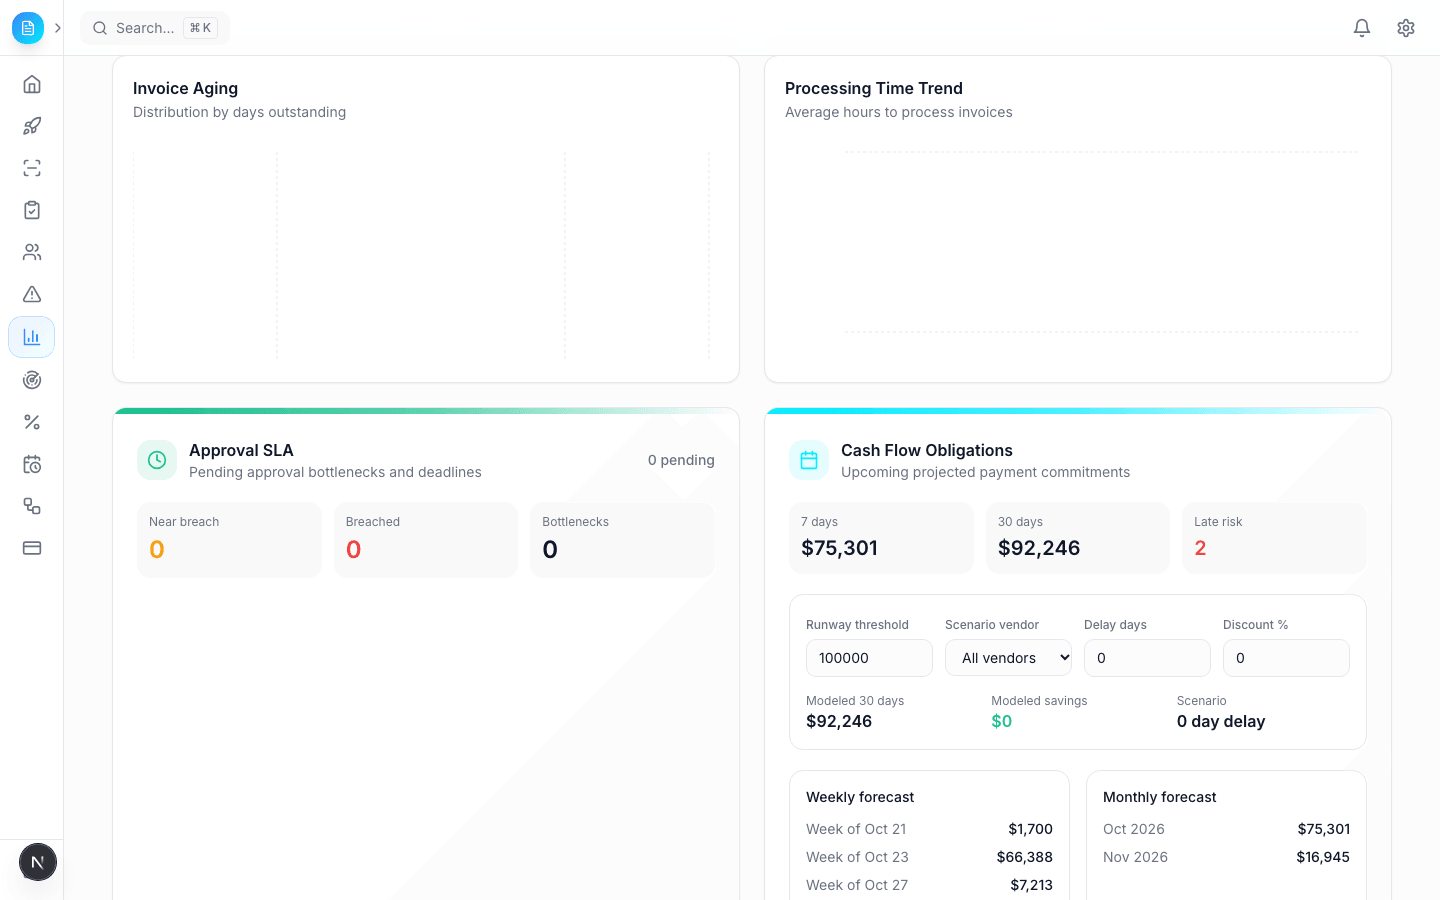Open the credit card icon in the sidebar
The height and width of the screenshot is (900, 1440).
[32, 548]
